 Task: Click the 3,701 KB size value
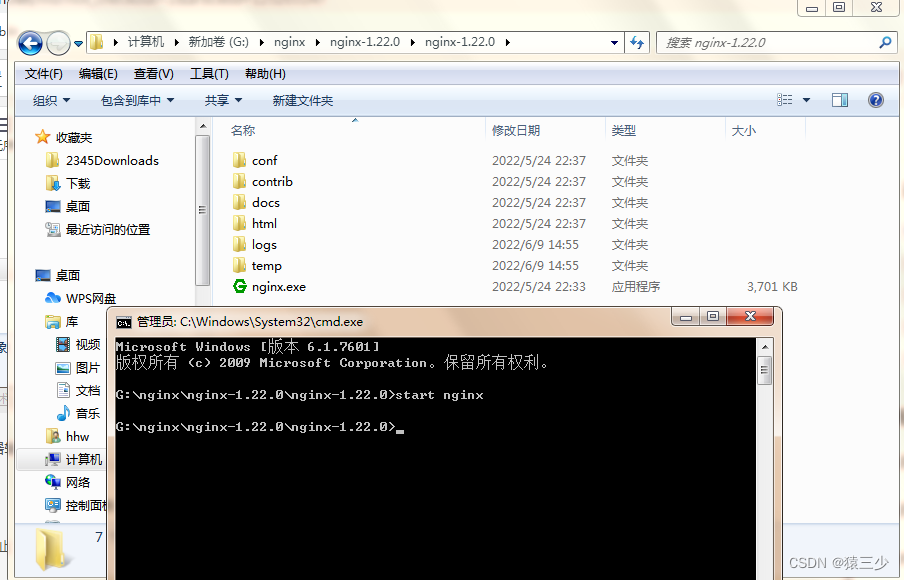pyautogui.click(x=772, y=287)
